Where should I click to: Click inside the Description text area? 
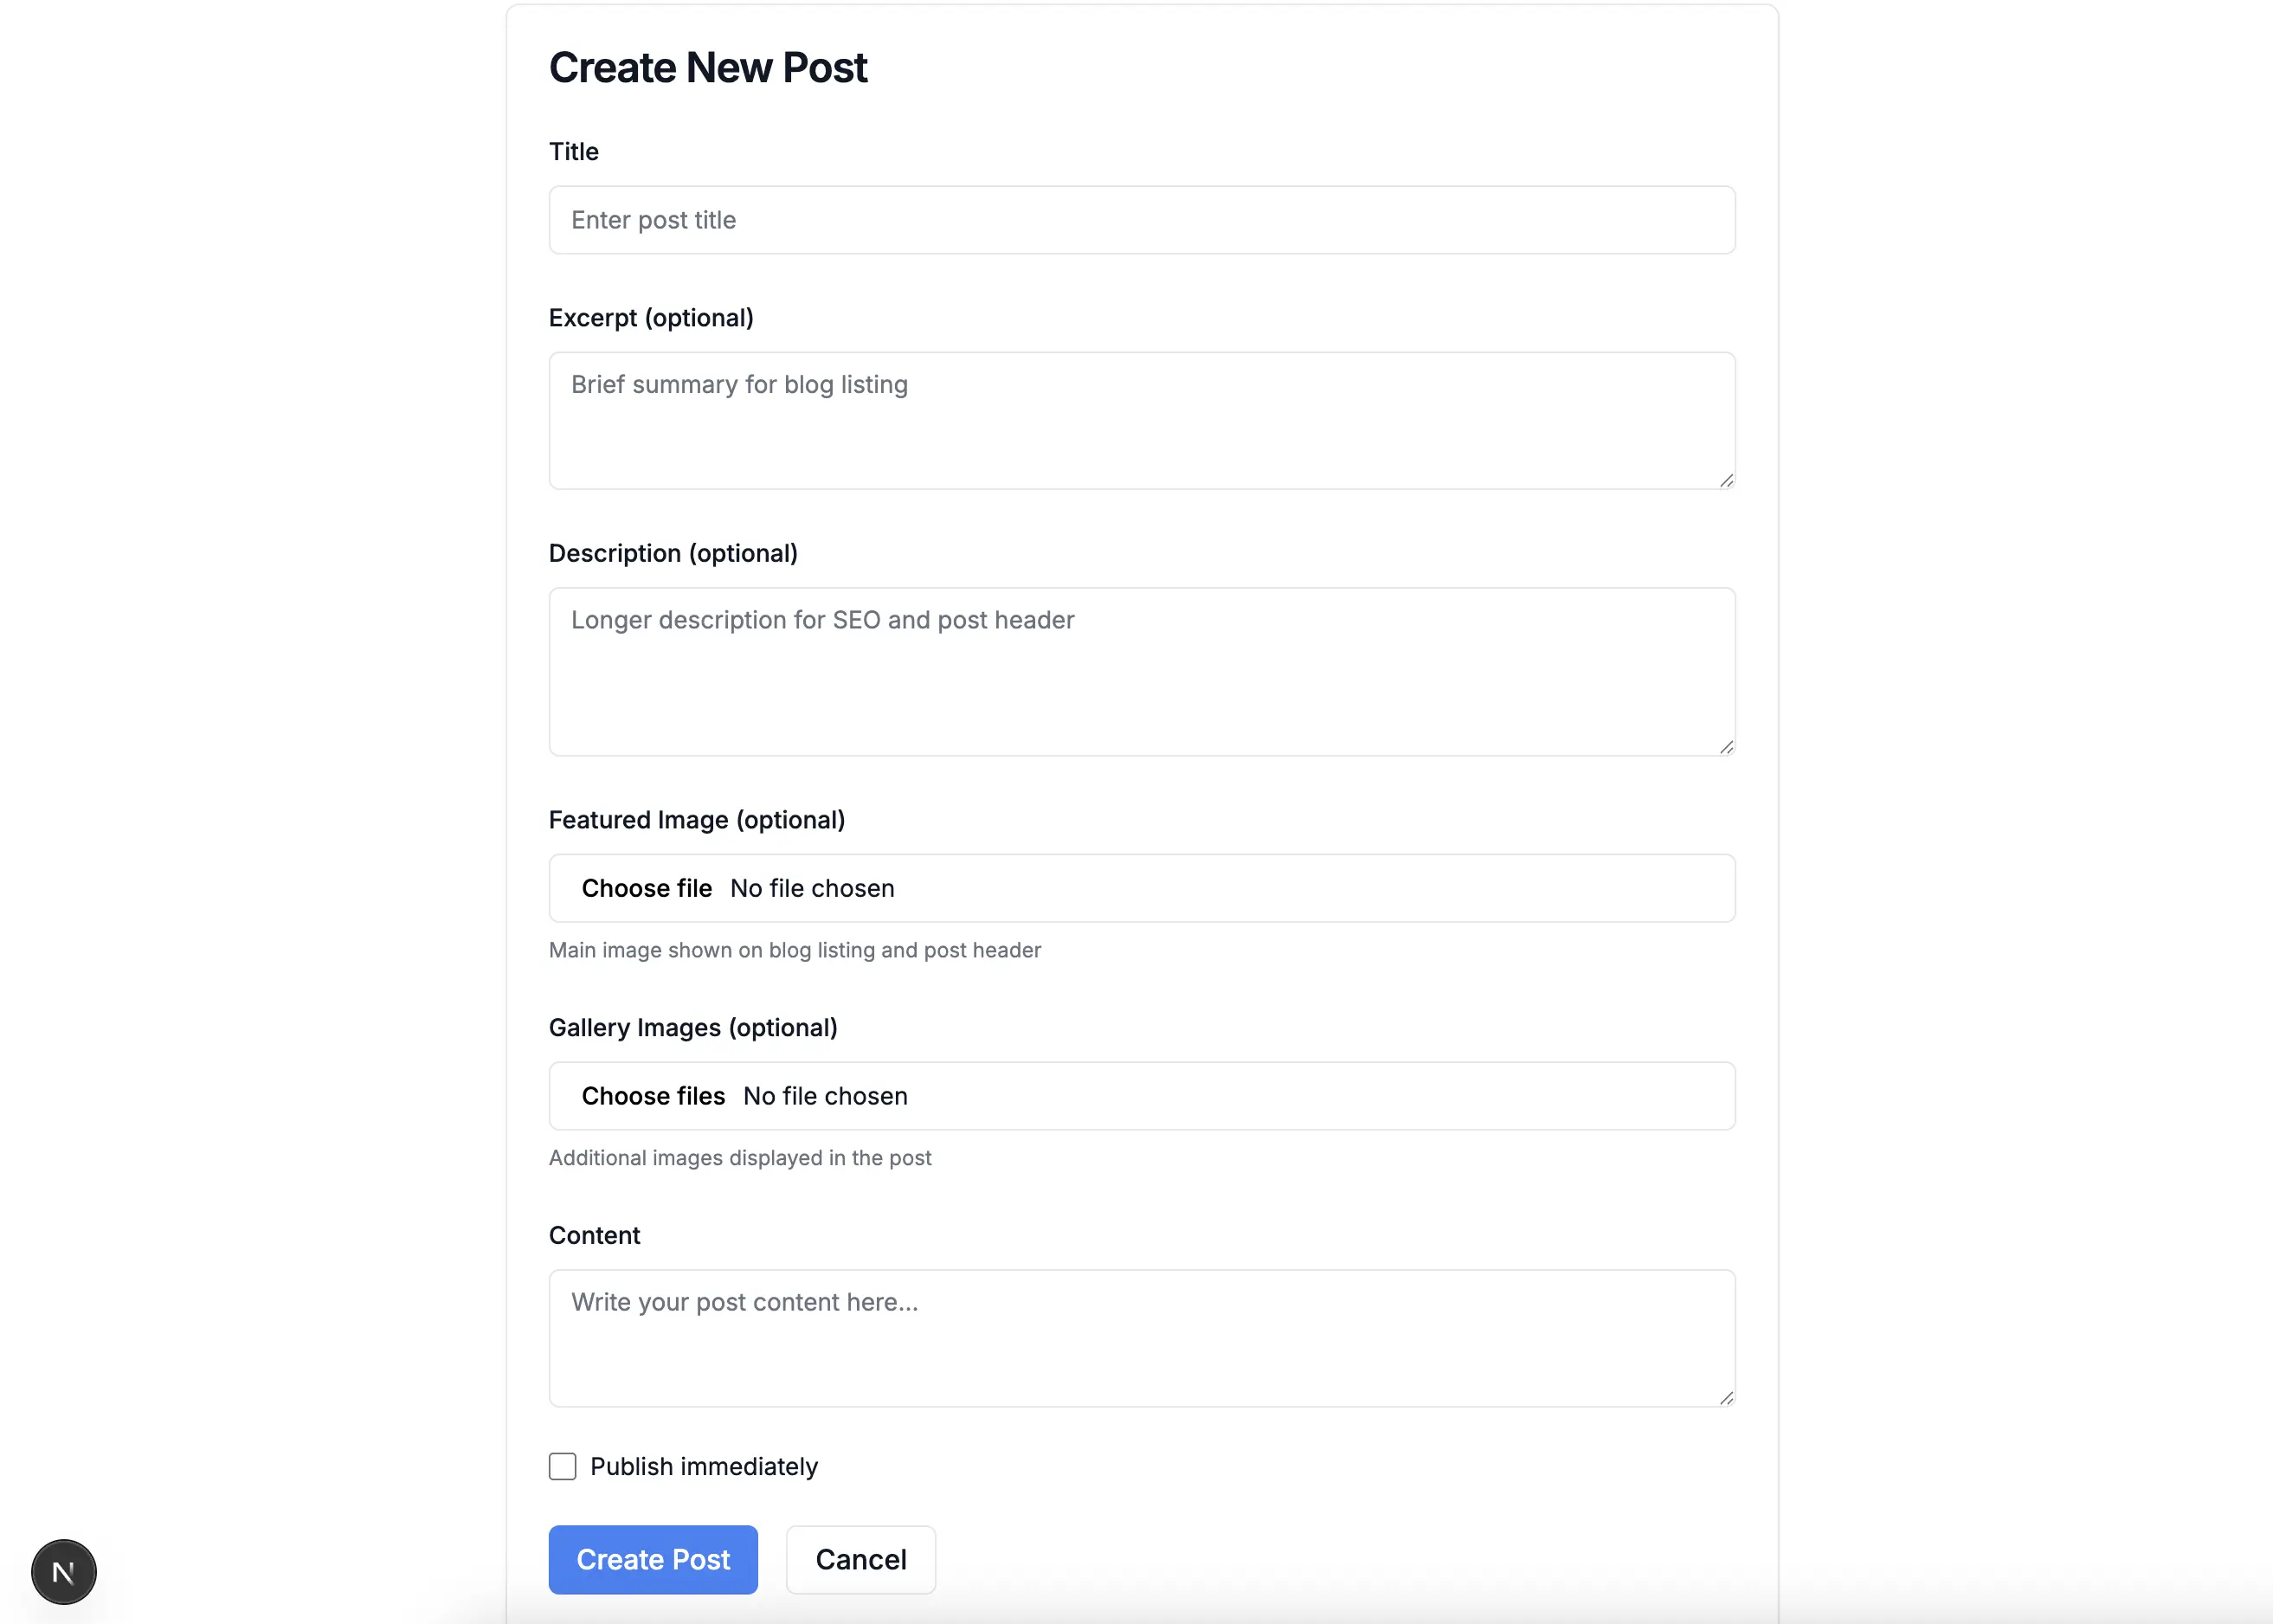1140,670
